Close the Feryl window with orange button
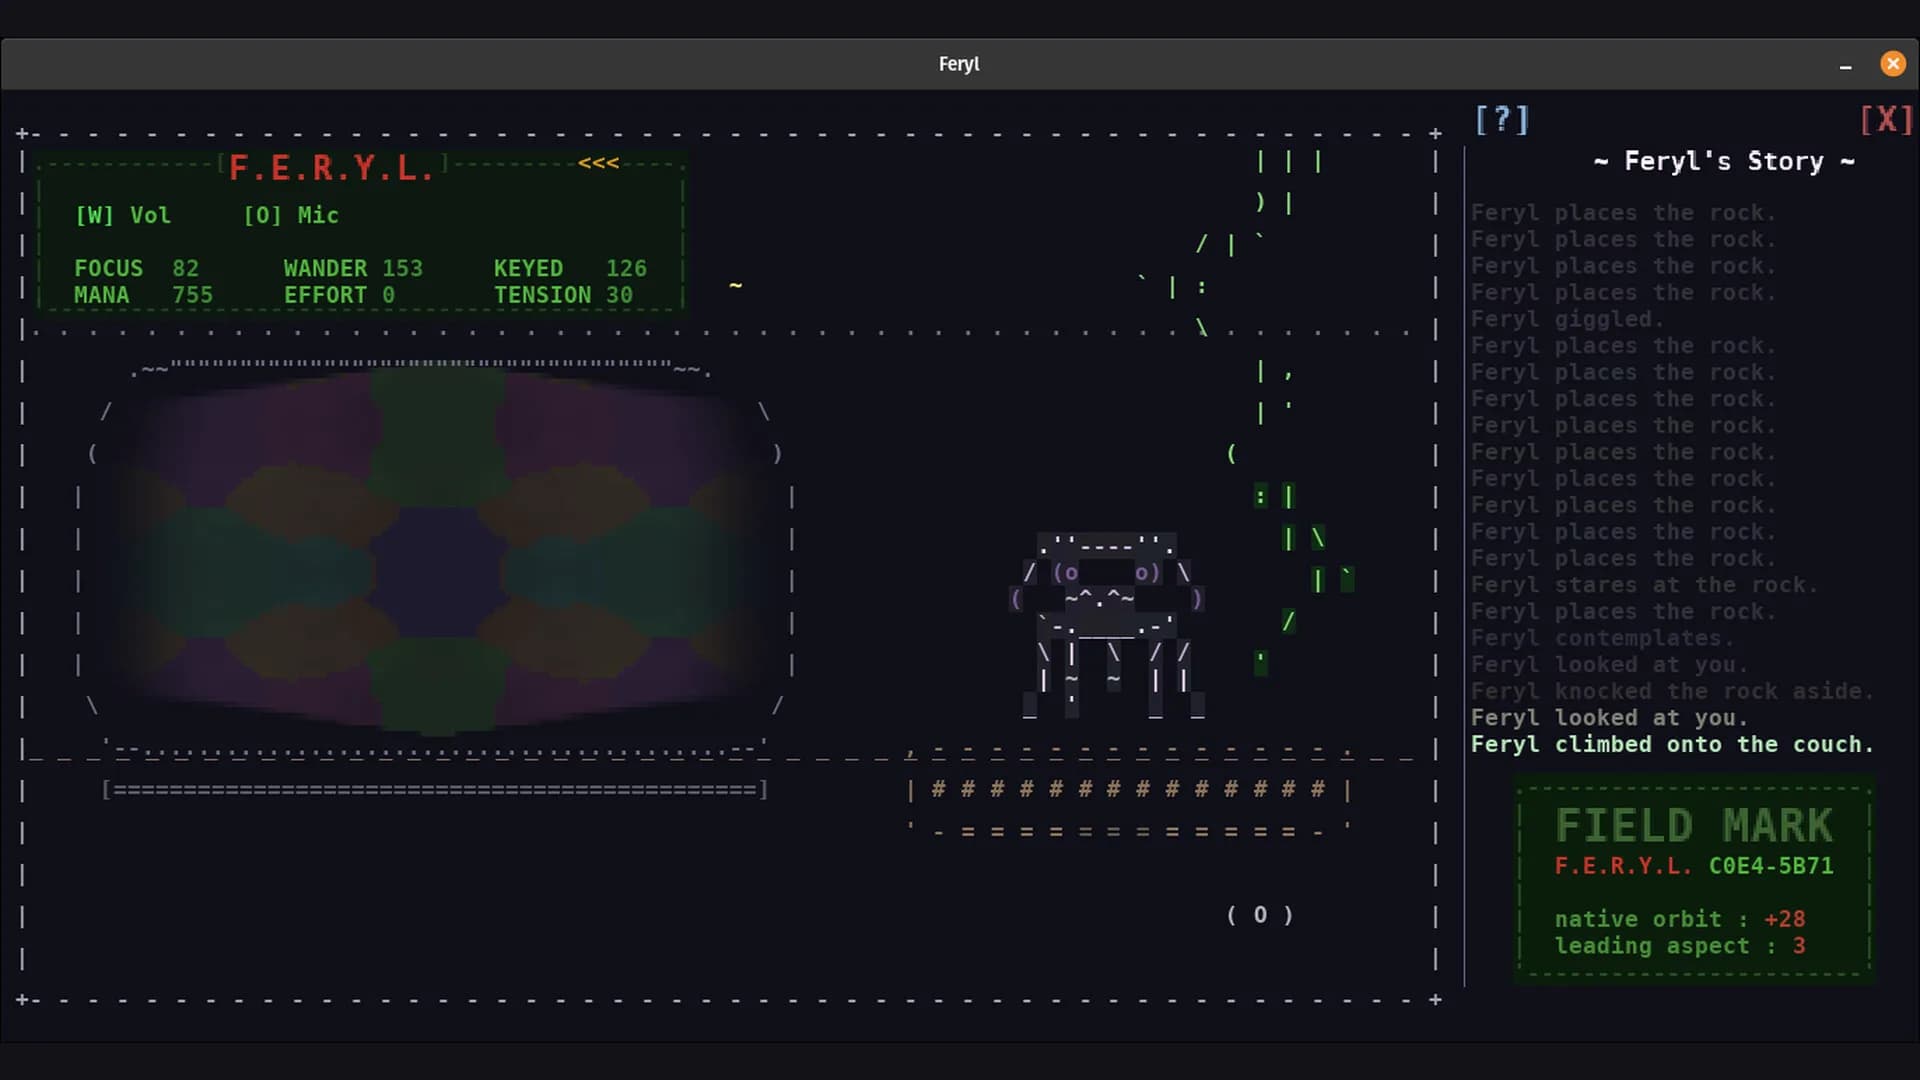Image resolution: width=1920 pixels, height=1080 pixels. [x=1893, y=64]
